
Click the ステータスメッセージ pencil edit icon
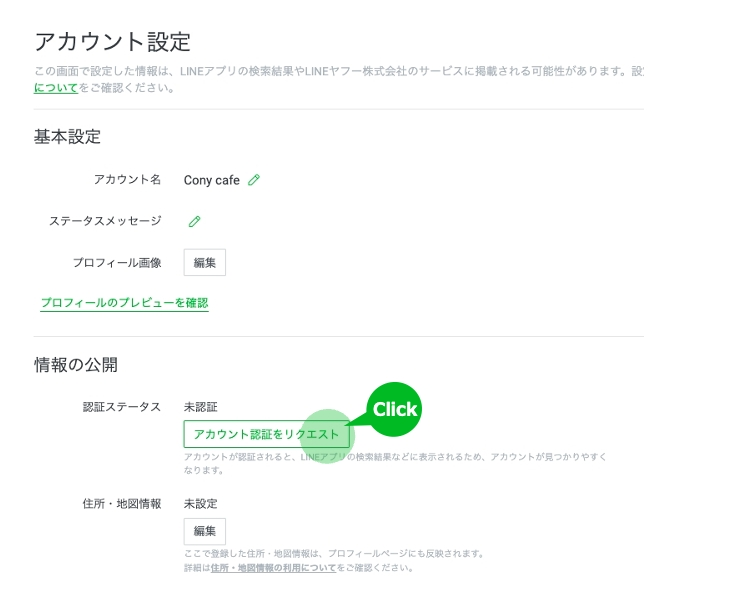pyautogui.click(x=195, y=221)
